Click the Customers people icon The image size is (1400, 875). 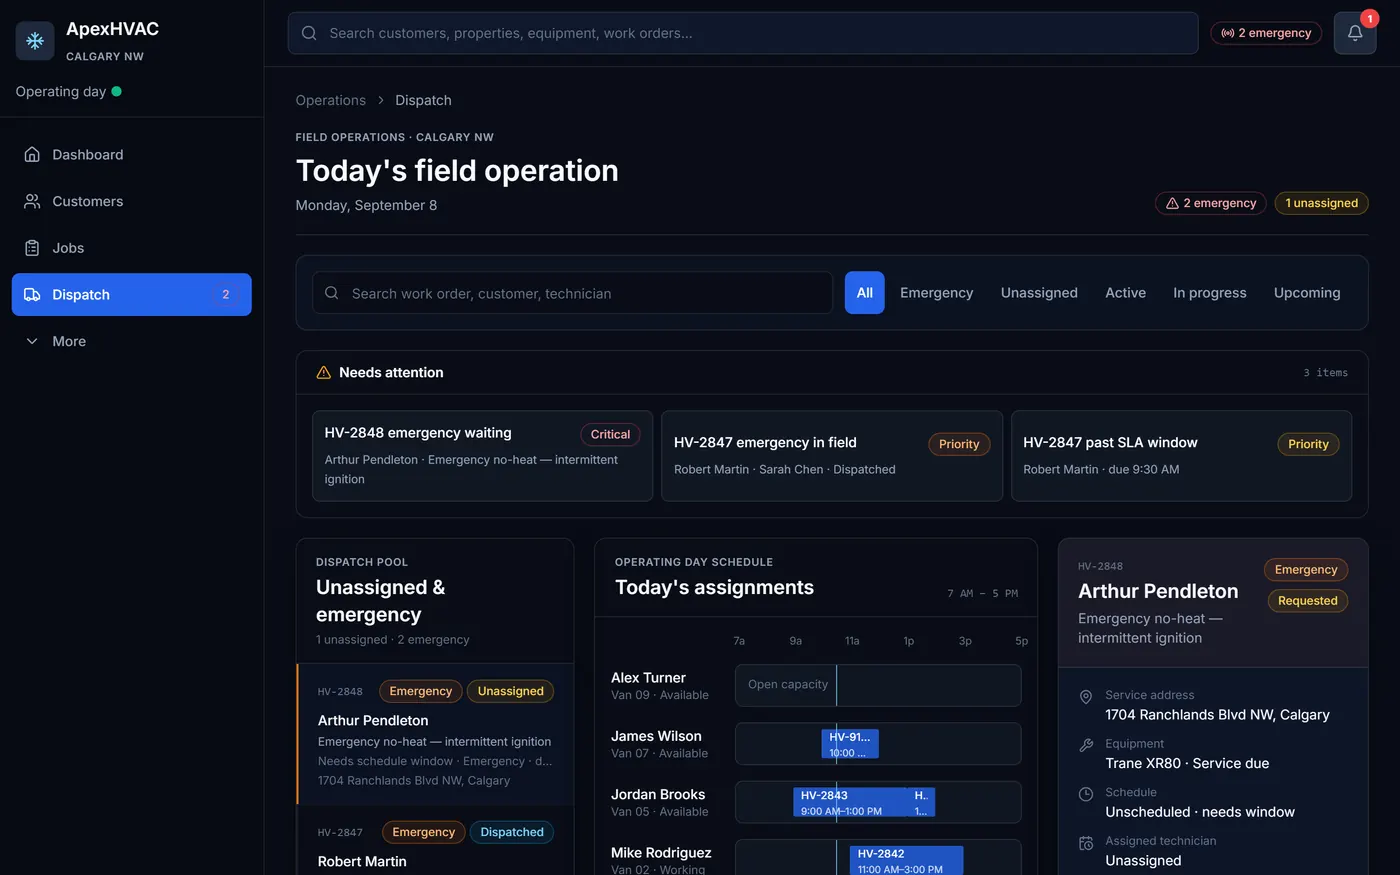(32, 201)
